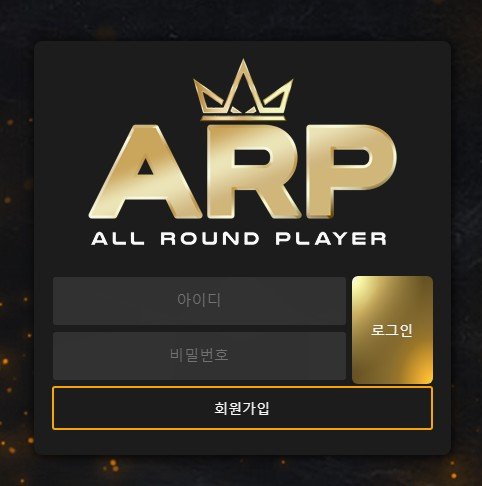482x486 pixels.
Task: Click the word PLAYER in the tagline
Action: 331,239
